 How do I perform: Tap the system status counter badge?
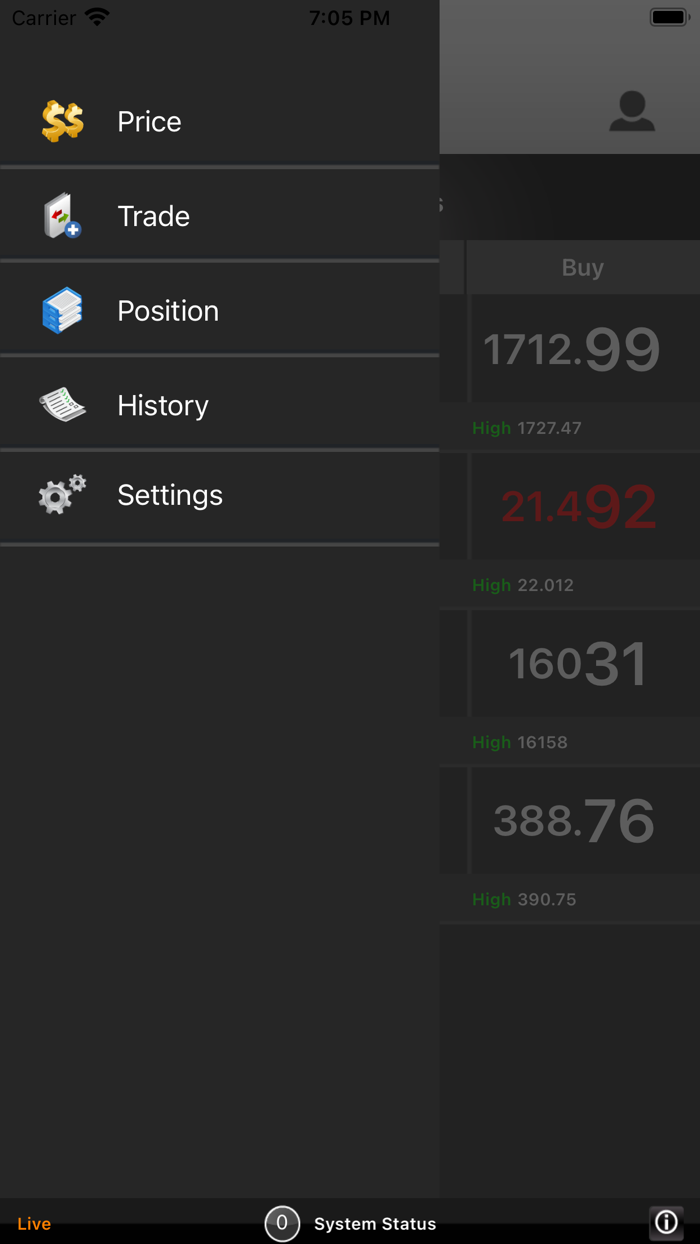coord(282,1223)
